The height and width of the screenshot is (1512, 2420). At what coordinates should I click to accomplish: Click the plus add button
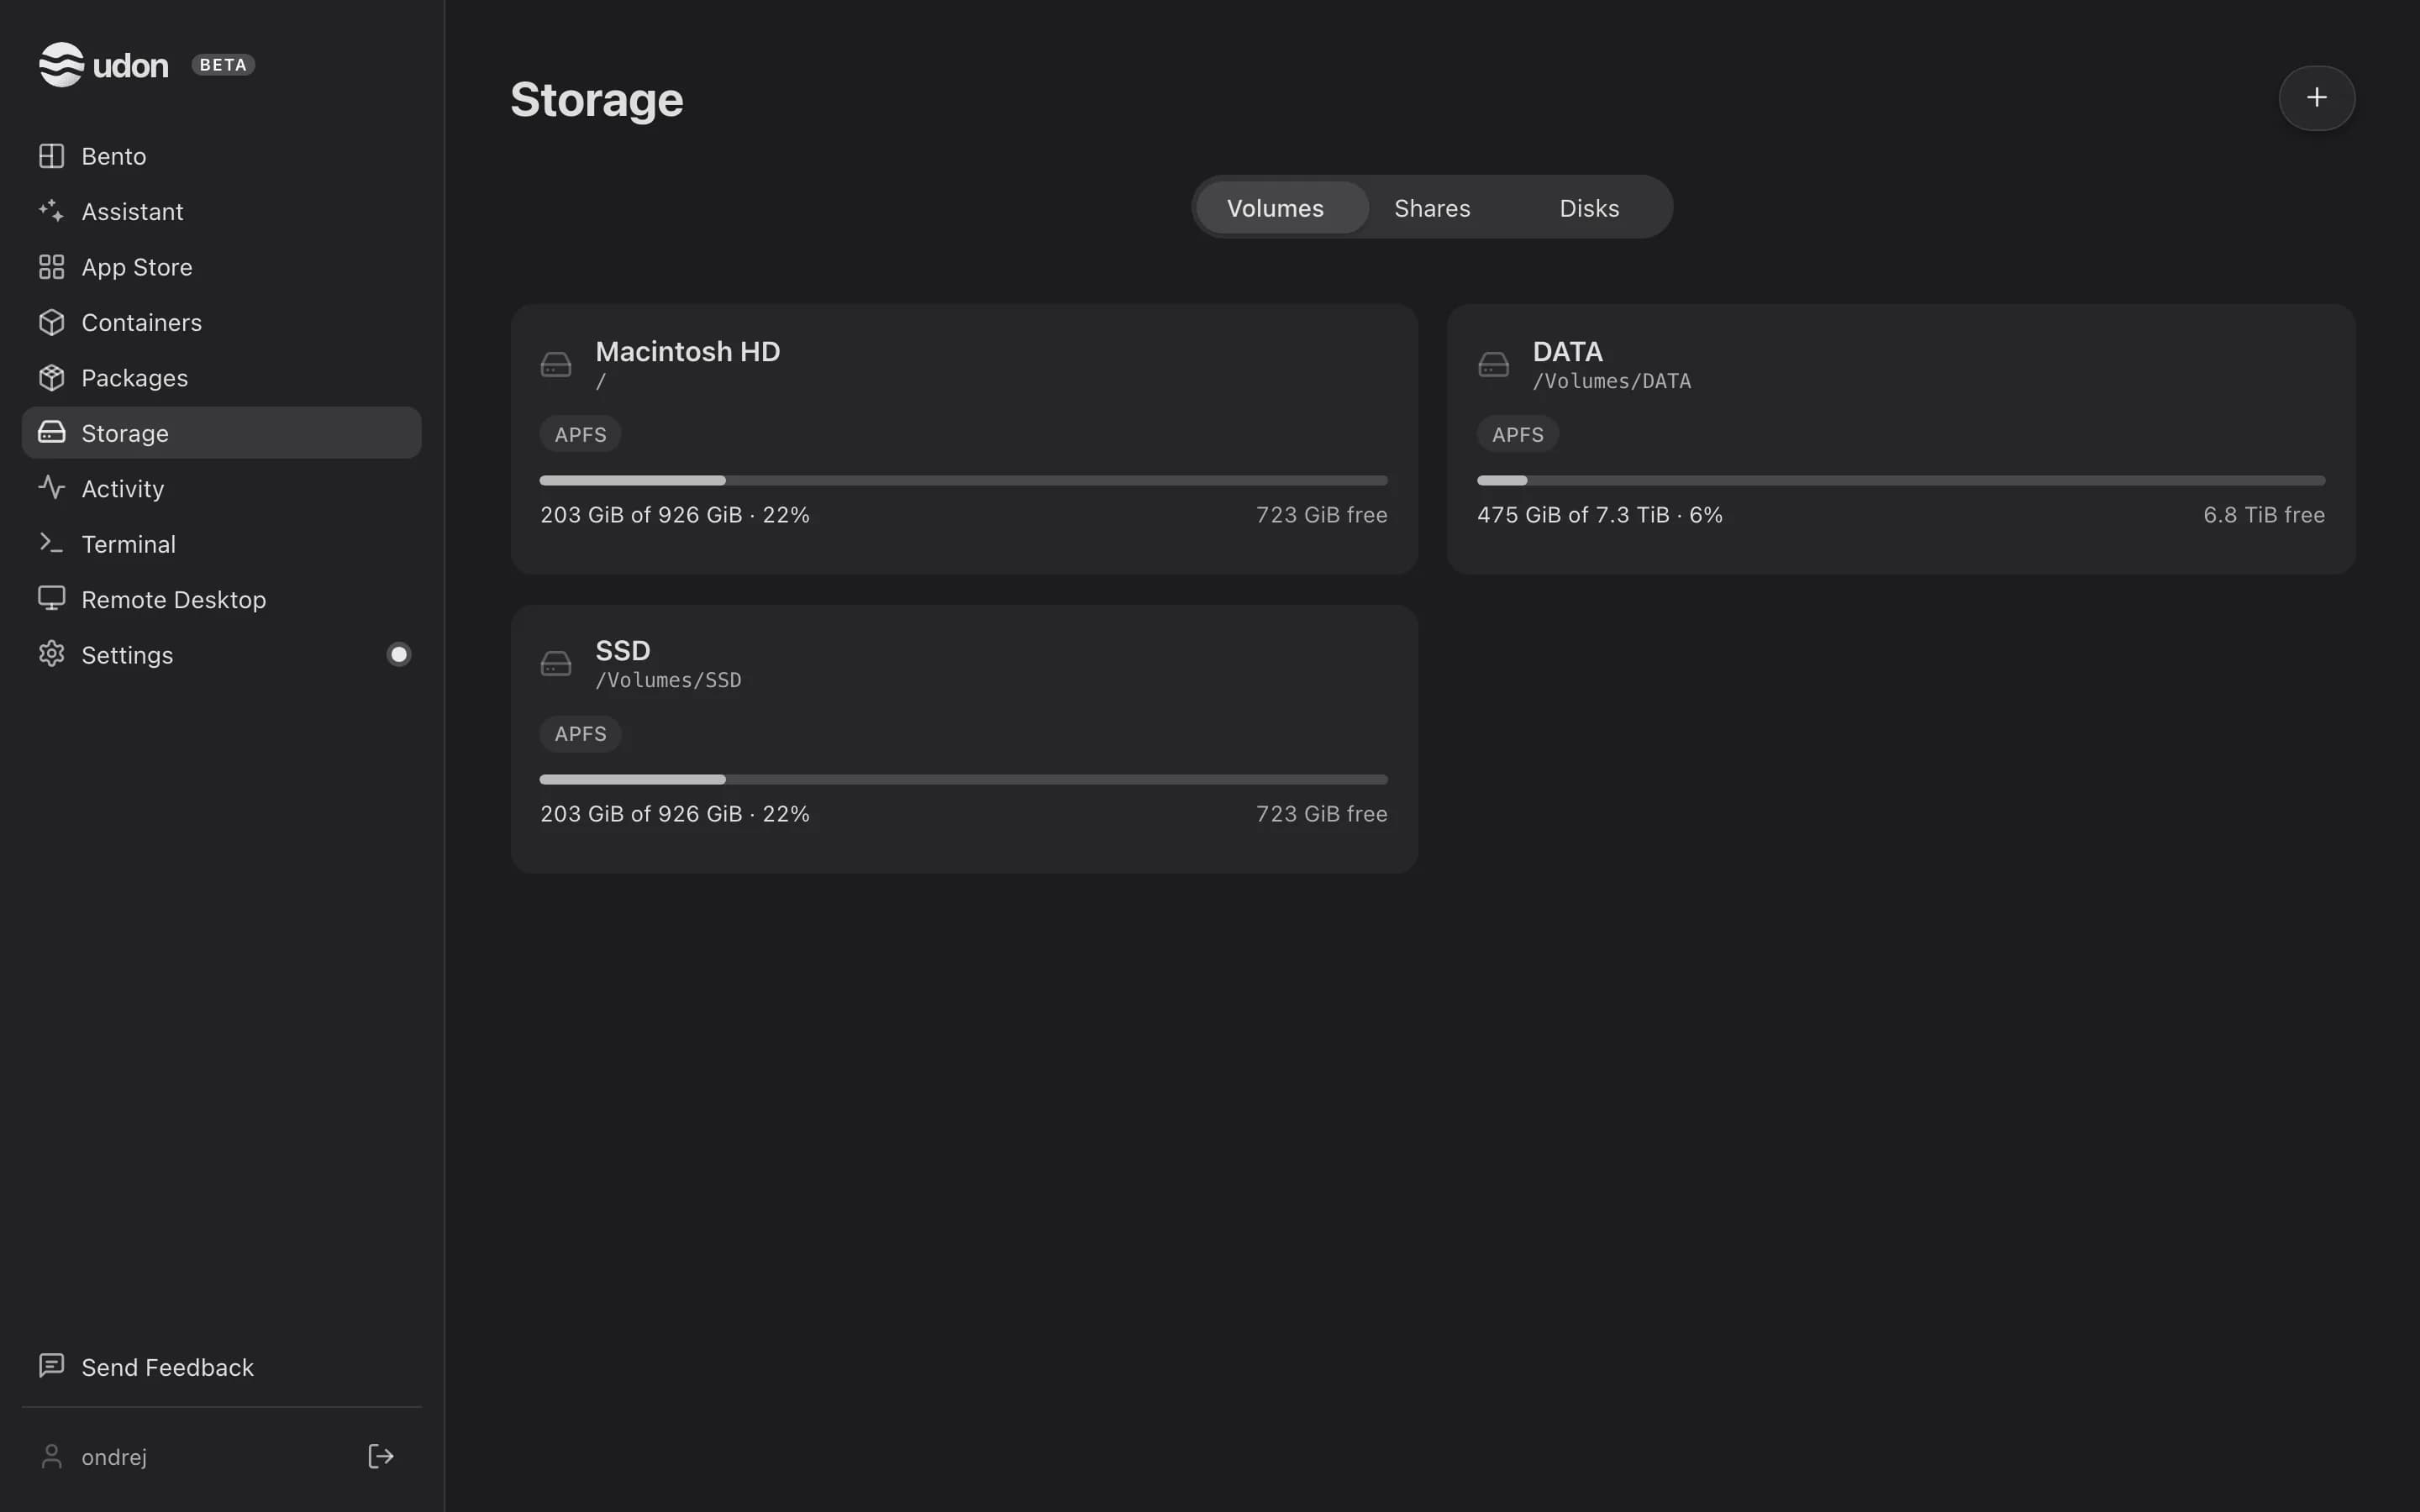(2316, 98)
